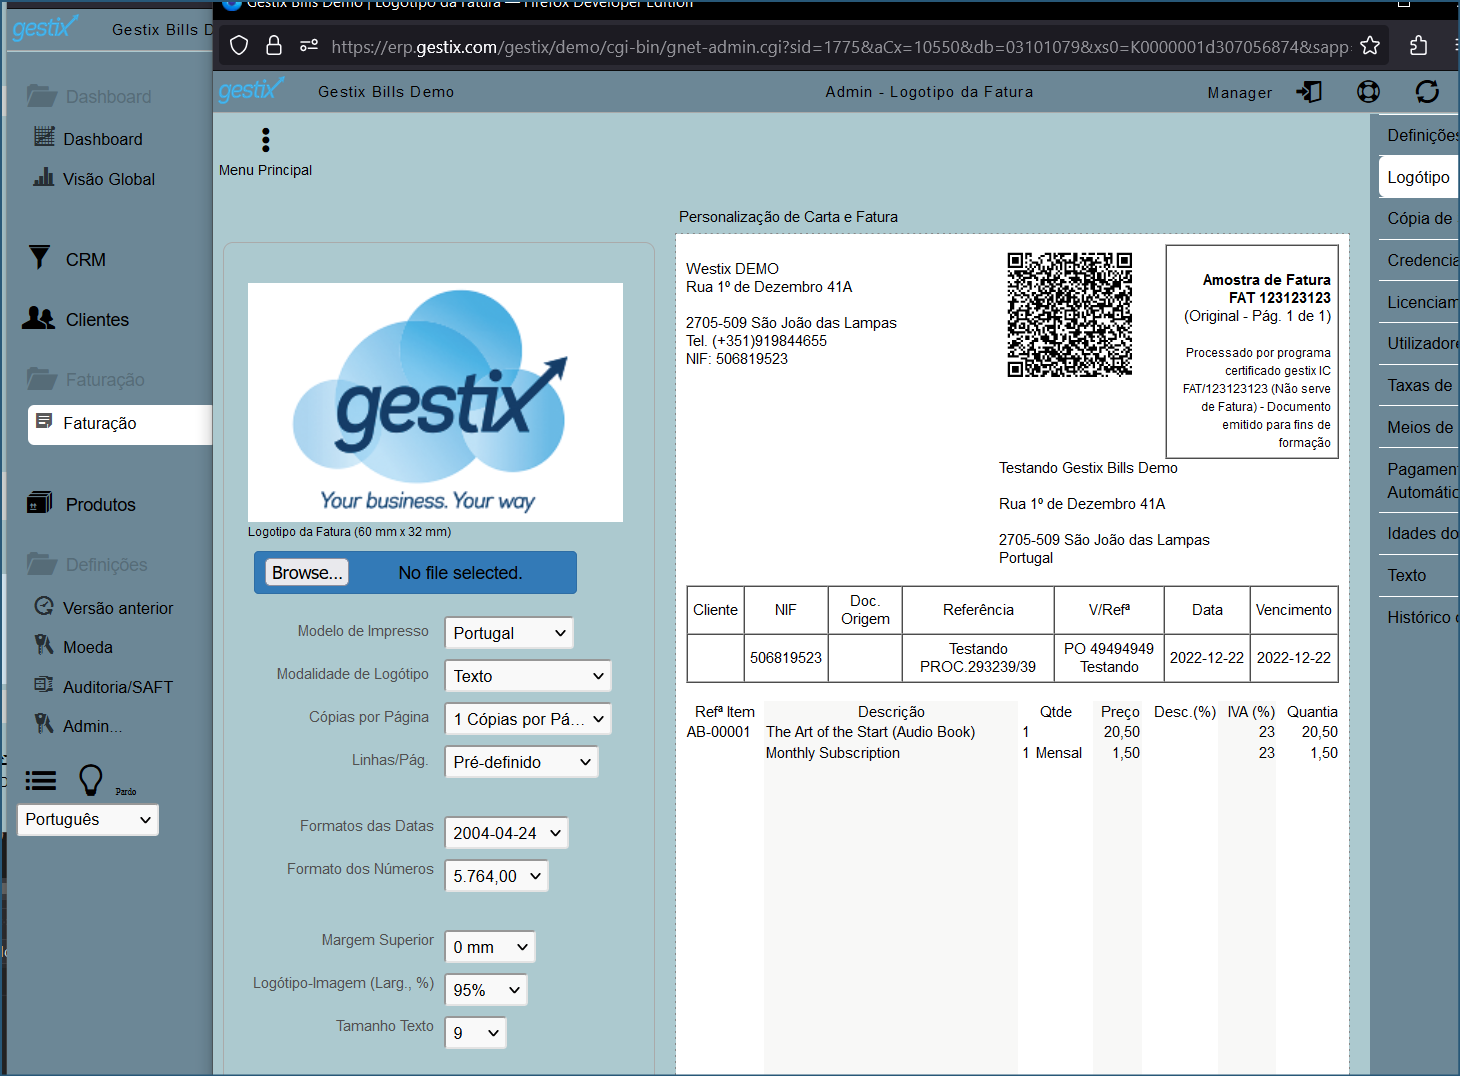Expand the Cópias por Página dropdown
This screenshot has height=1076, width=1460.
tap(528, 719)
